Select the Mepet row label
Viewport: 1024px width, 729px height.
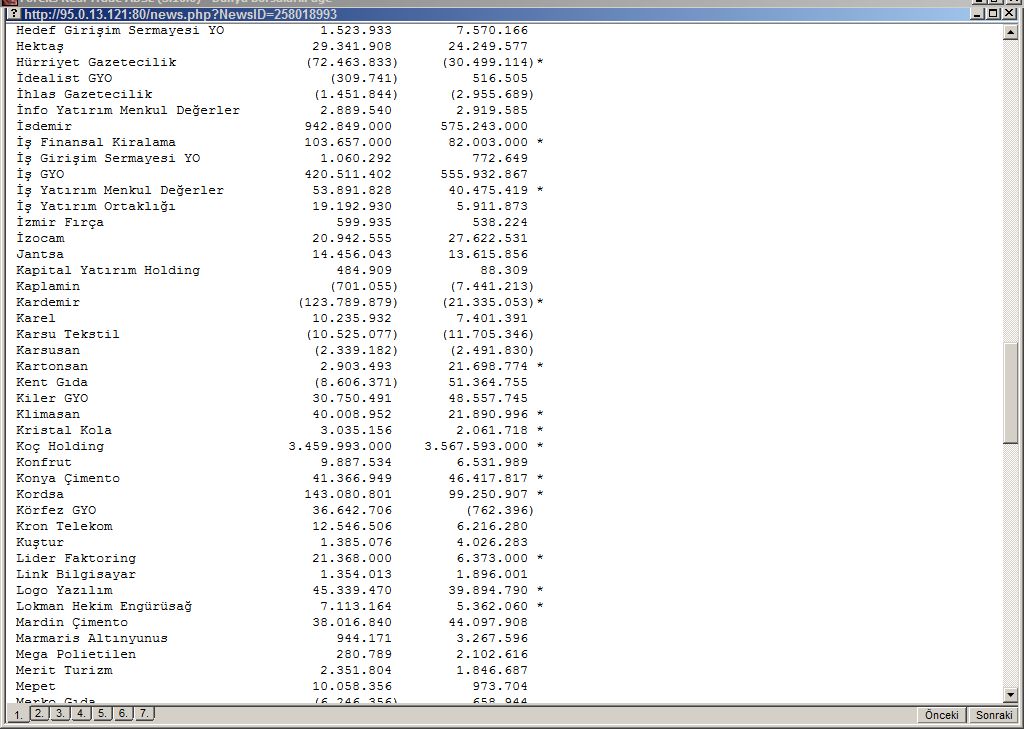click(x=36, y=687)
